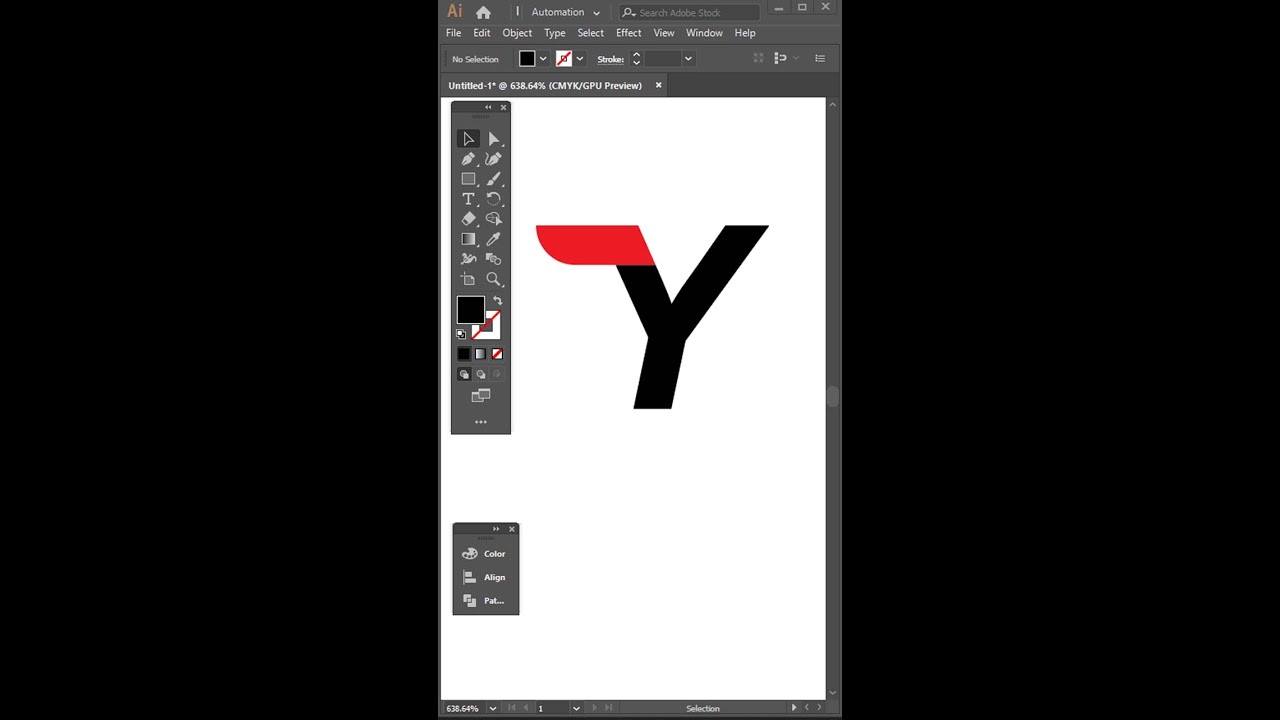Set paint mode to Color
Screen dimensions: 1280x720
coord(464,354)
